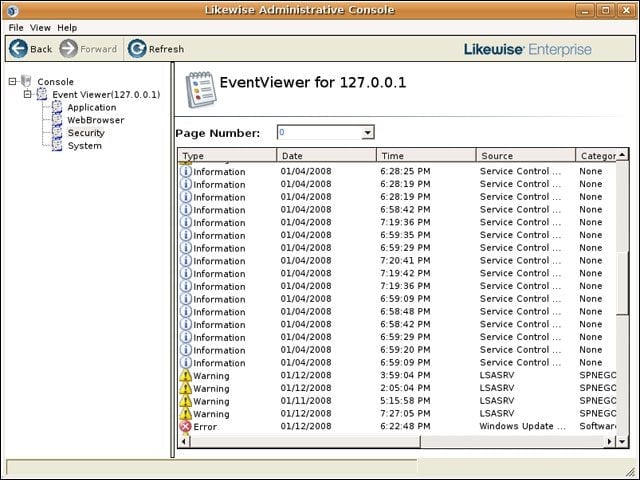Click the Console computer icon in tree
The image size is (640, 480).
27,81
